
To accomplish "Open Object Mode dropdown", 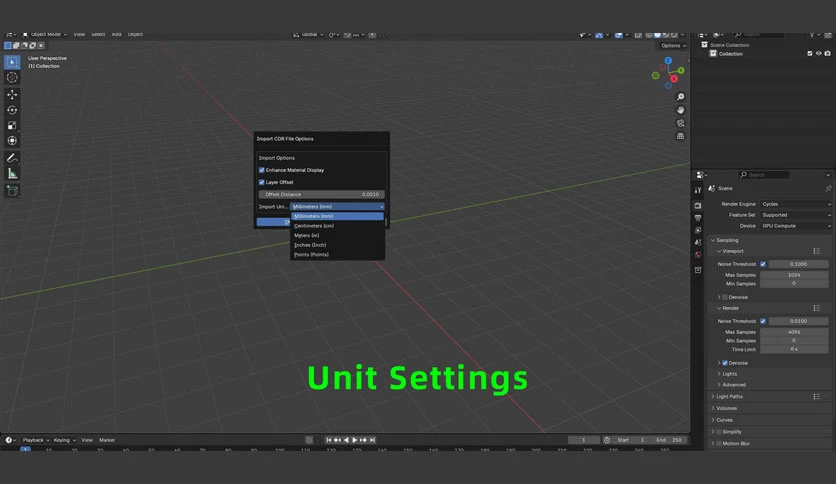I will (x=44, y=34).
